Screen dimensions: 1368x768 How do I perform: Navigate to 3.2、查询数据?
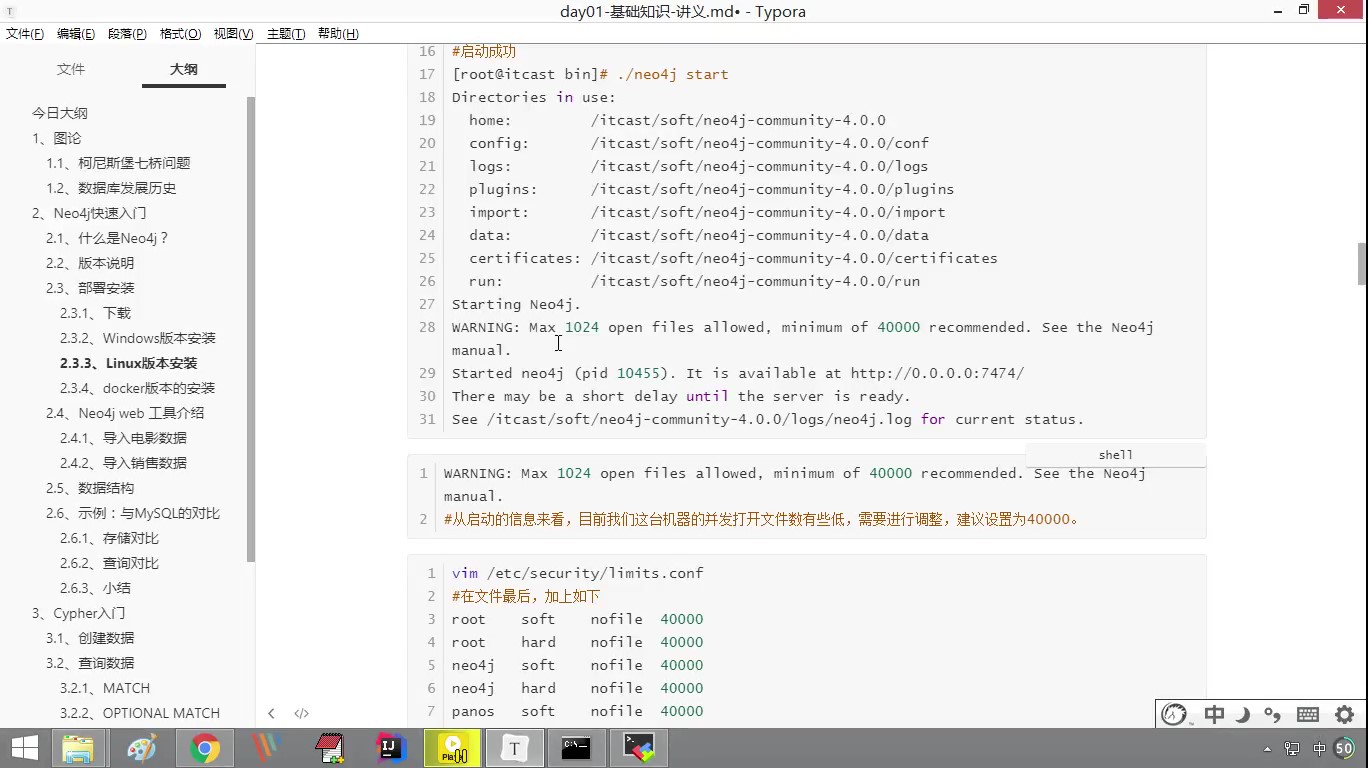[90, 663]
